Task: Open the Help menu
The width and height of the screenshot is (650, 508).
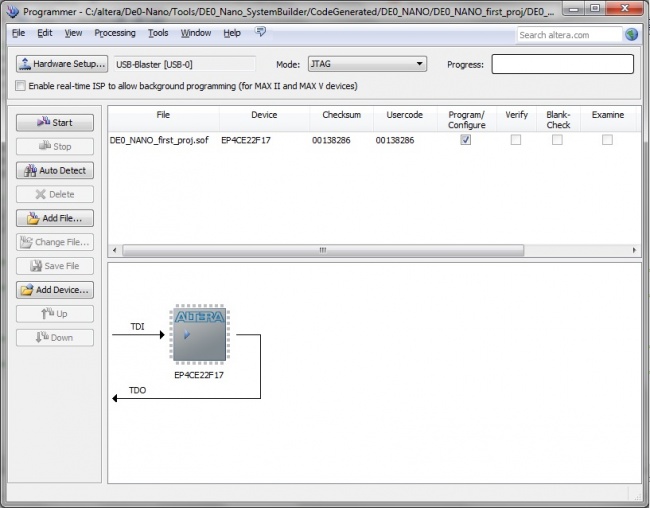Action: click(232, 33)
